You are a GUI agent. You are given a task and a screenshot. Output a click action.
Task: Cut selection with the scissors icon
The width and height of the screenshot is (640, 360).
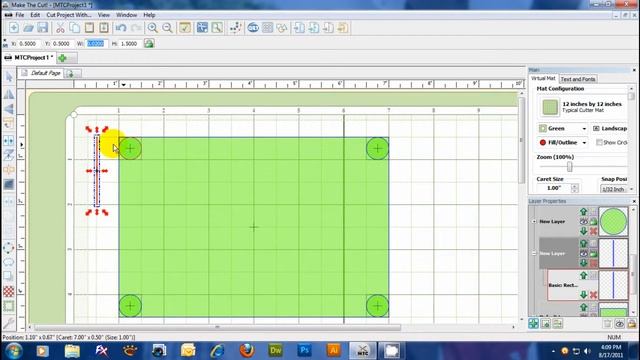[60, 28]
